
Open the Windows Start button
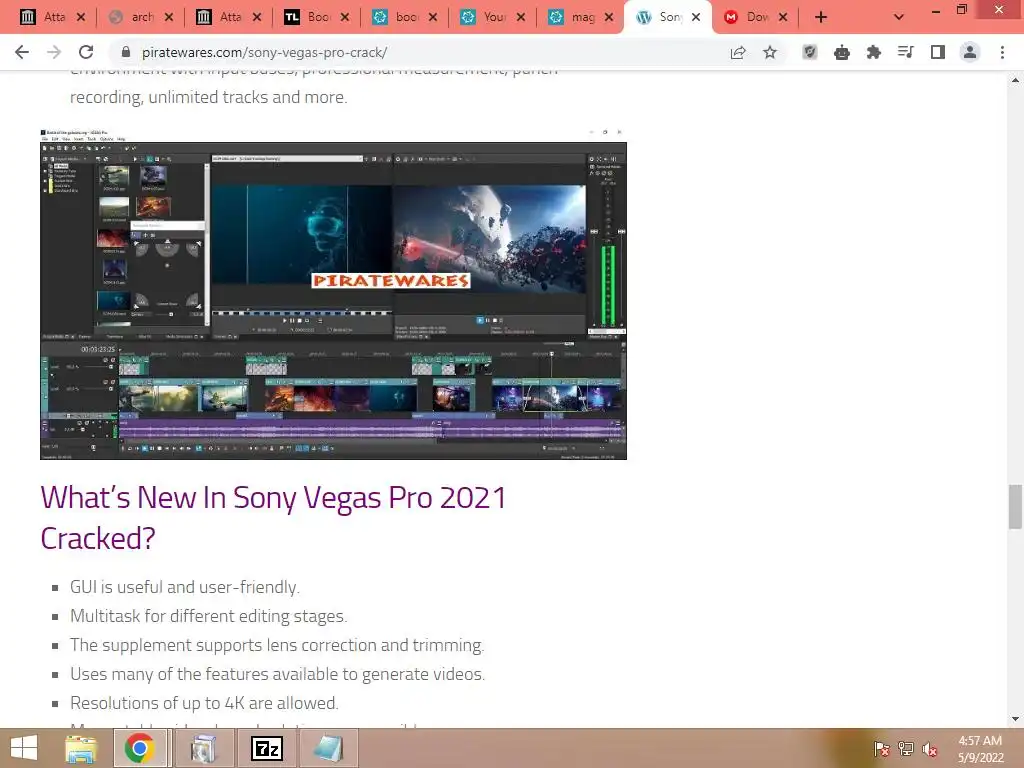[x=24, y=748]
